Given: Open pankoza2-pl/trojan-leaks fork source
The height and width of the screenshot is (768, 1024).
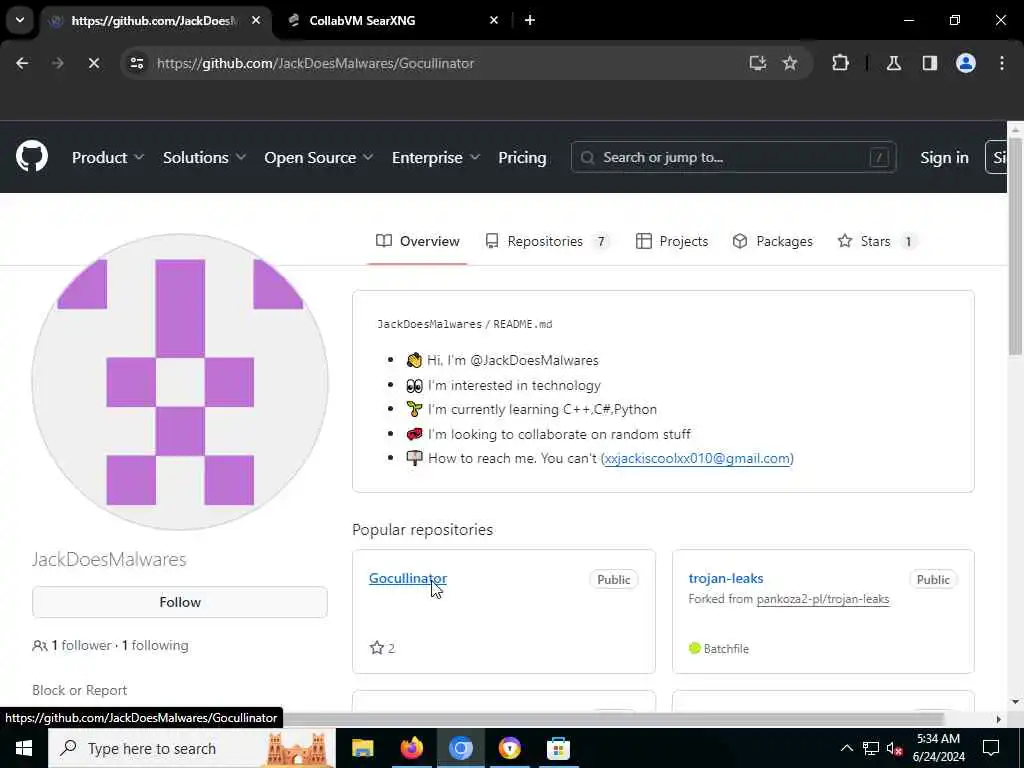Looking at the screenshot, I should coord(823,599).
